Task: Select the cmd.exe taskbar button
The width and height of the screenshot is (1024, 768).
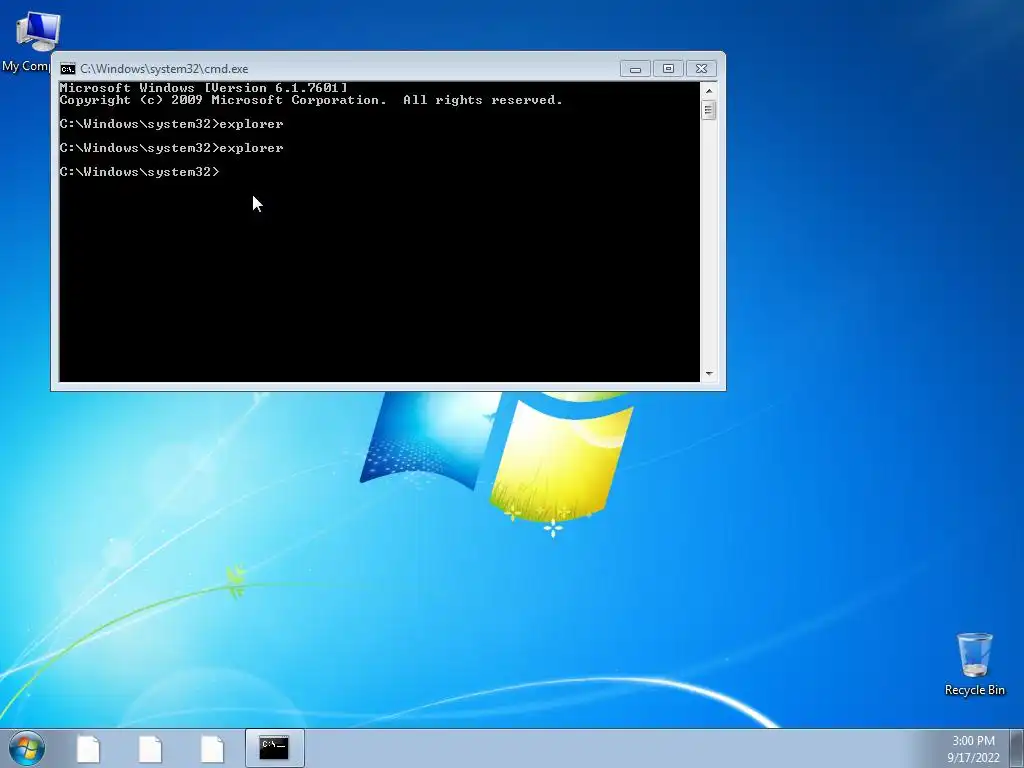Action: coord(274,748)
